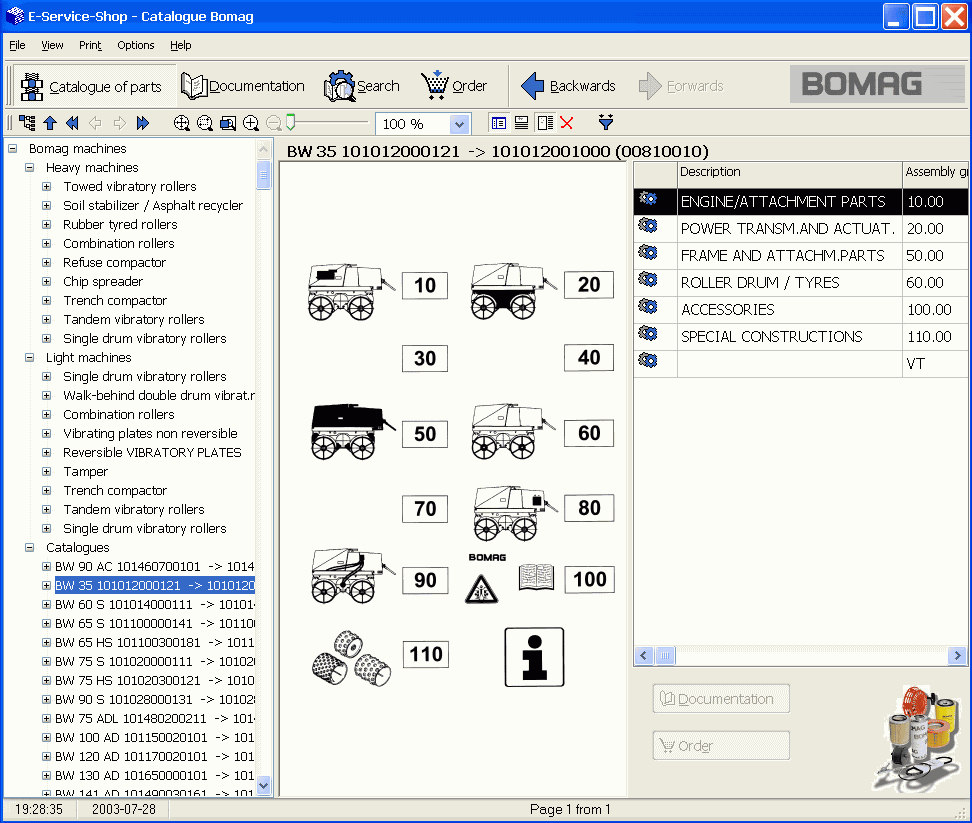The width and height of the screenshot is (972, 823).
Task: Open the Search tool
Action: 362,86
